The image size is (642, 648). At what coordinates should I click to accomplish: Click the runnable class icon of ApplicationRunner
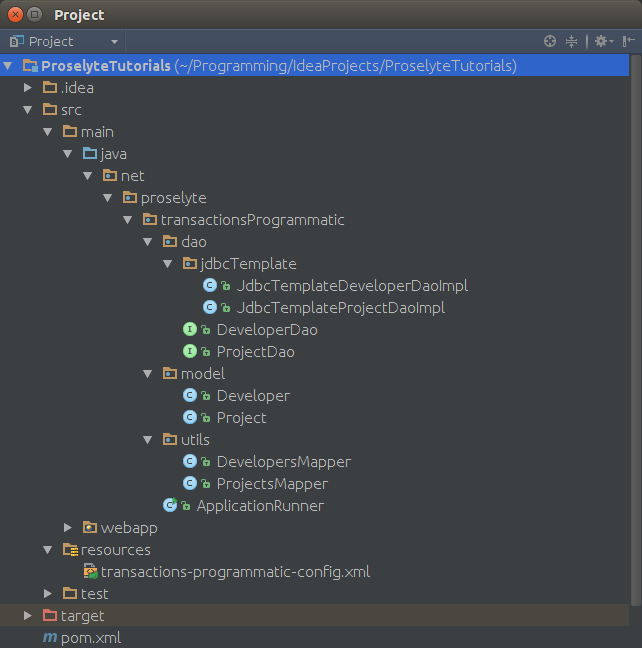point(170,505)
